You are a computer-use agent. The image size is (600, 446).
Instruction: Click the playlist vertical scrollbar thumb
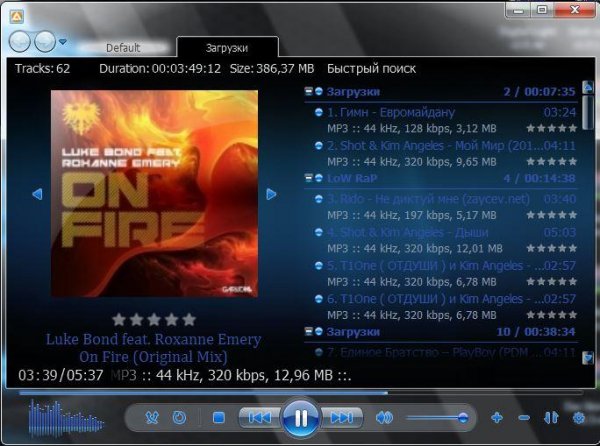pyautogui.click(x=587, y=113)
